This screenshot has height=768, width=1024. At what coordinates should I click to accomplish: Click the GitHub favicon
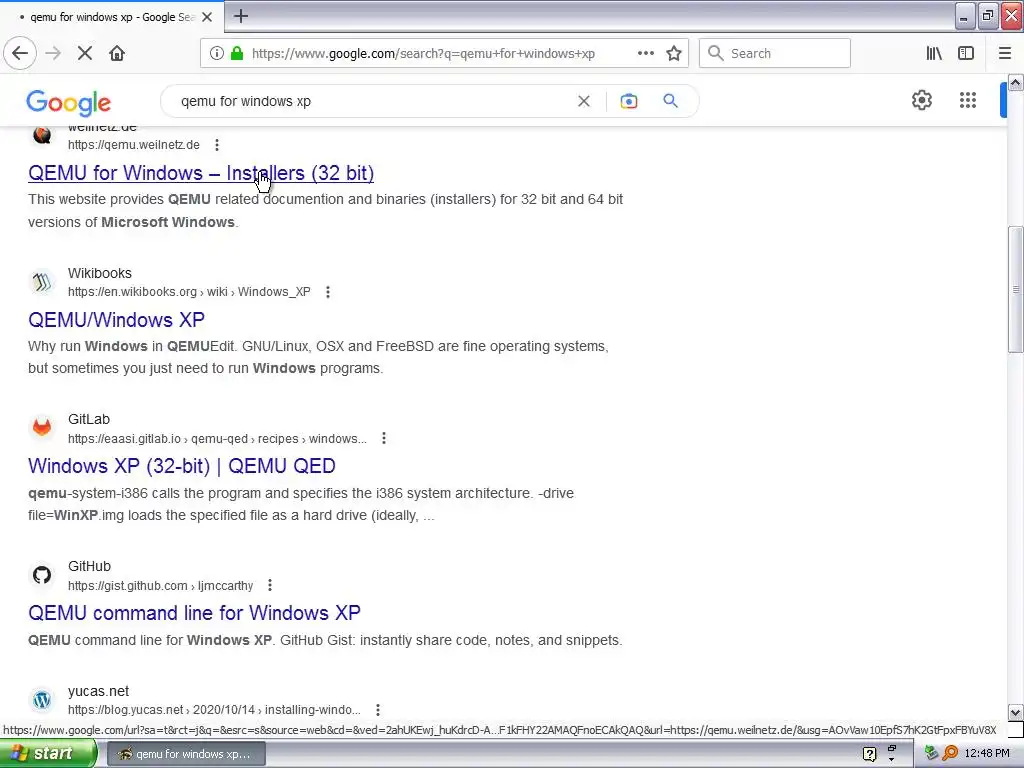[42, 575]
